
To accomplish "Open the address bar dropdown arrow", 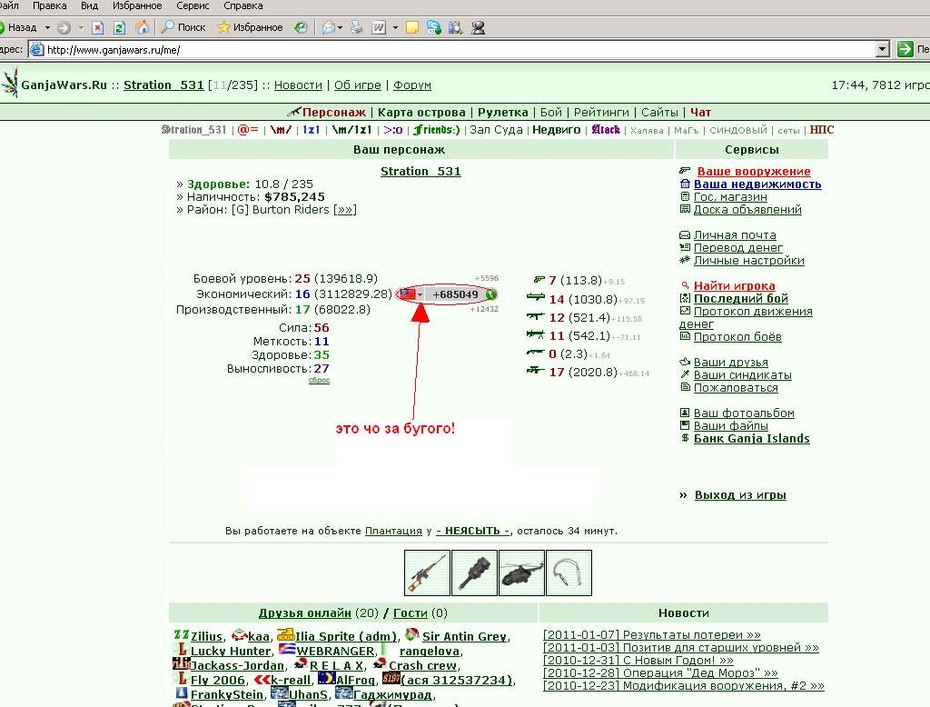I will pyautogui.click(x=883, y=50).
